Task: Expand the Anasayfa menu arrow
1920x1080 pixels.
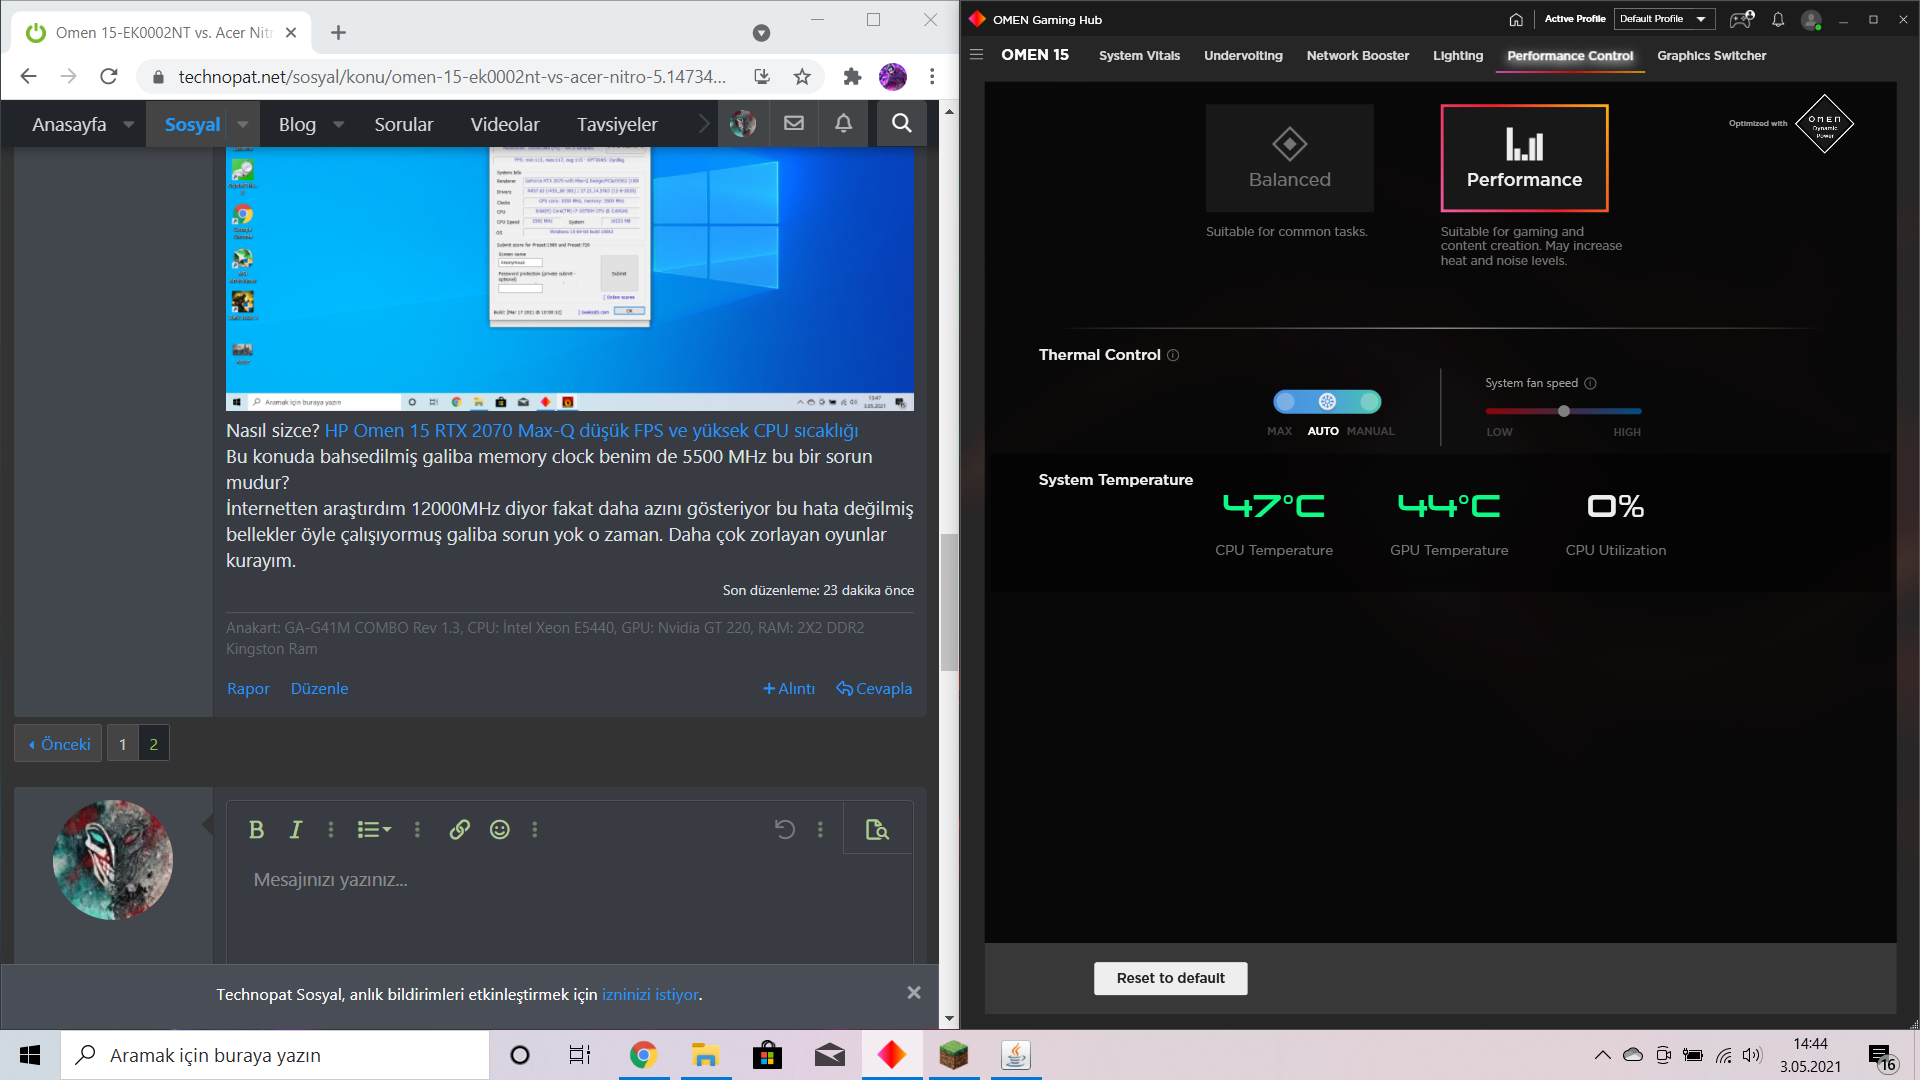Action: click(x=129, y=124)
